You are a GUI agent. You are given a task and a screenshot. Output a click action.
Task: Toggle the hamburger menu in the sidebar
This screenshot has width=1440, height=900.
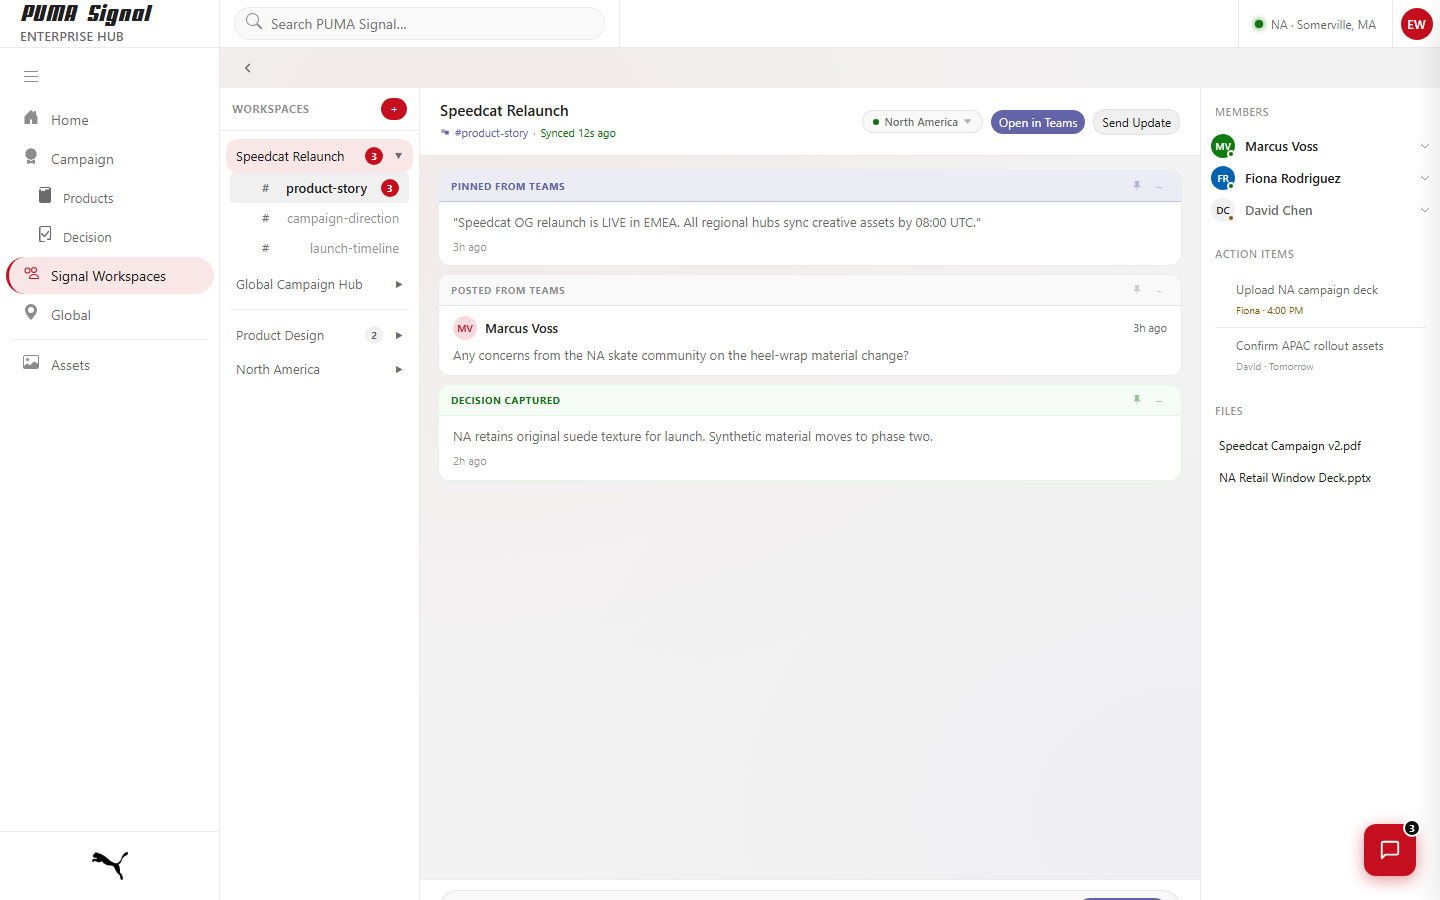31,76
